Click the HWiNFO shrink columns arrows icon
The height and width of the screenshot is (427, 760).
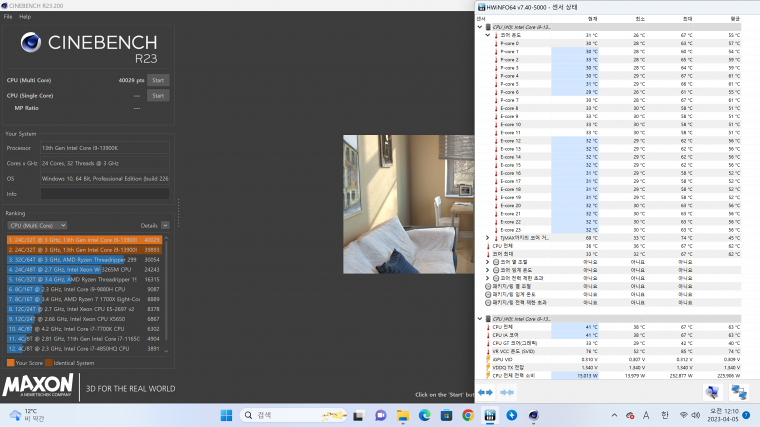[x=507, y=392]
